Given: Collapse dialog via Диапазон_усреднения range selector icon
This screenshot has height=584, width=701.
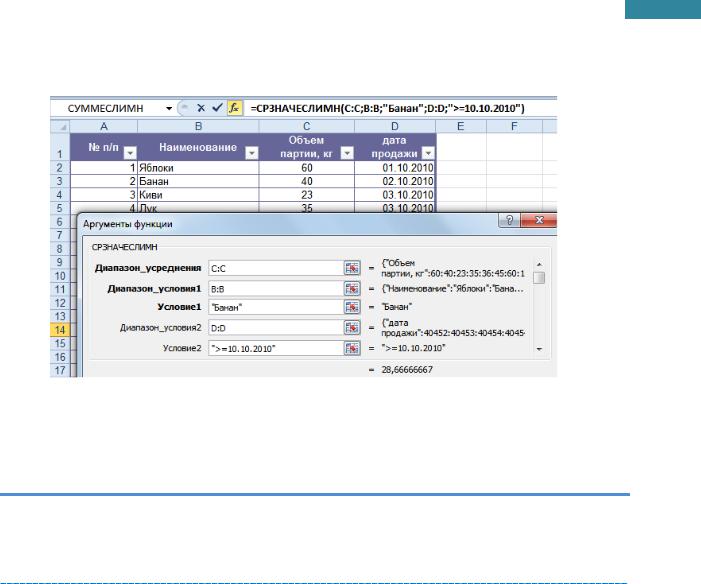Looking at the screenshot, I should pyautogui.click(x=352, y=268).
